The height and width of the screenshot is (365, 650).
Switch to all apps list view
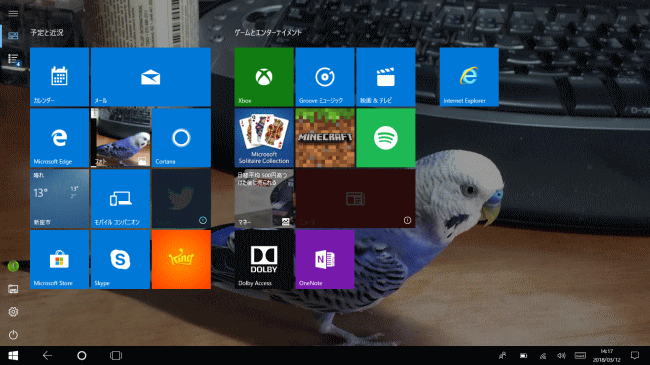pos(13,59)
